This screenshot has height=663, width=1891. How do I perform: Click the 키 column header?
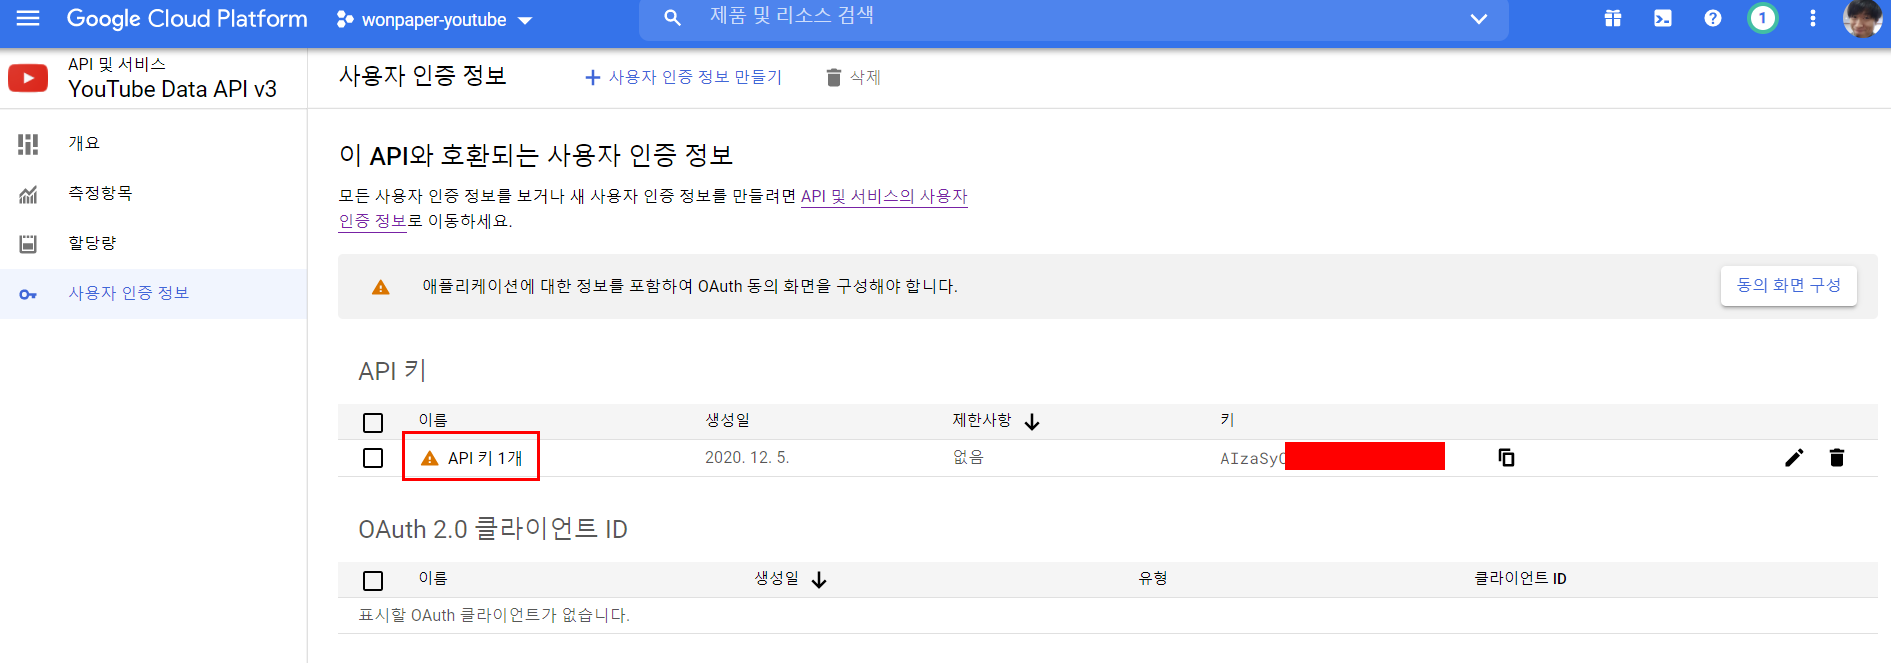tap(1227, 420)
